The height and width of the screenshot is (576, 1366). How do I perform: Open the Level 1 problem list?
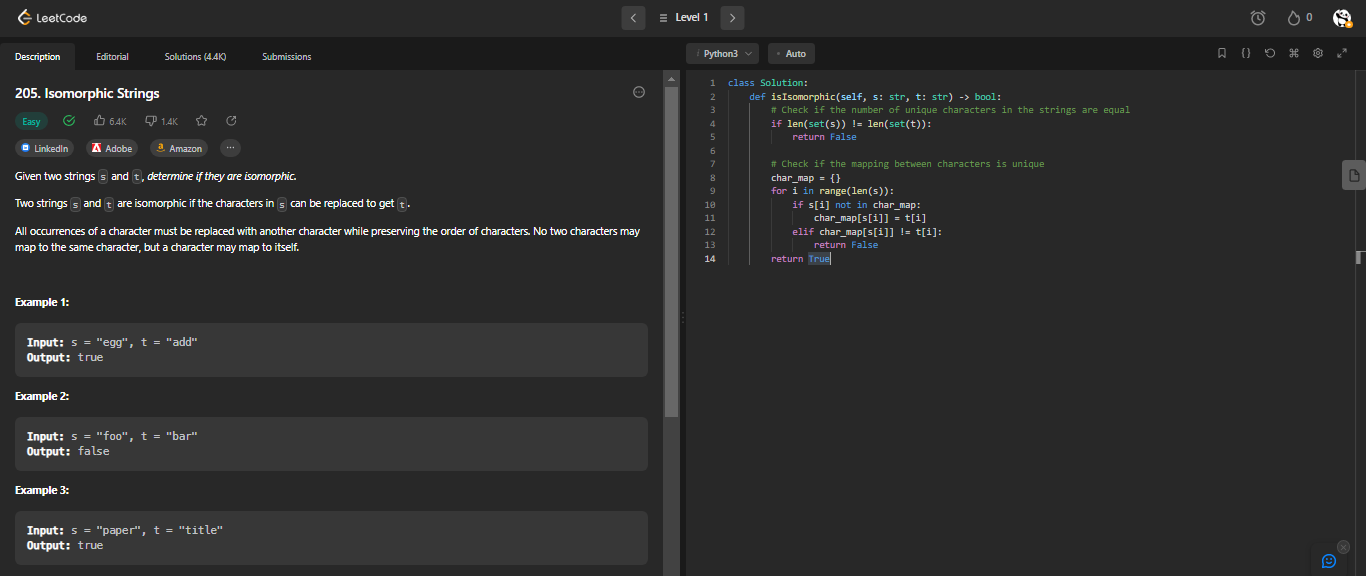(x=683, y=17)
